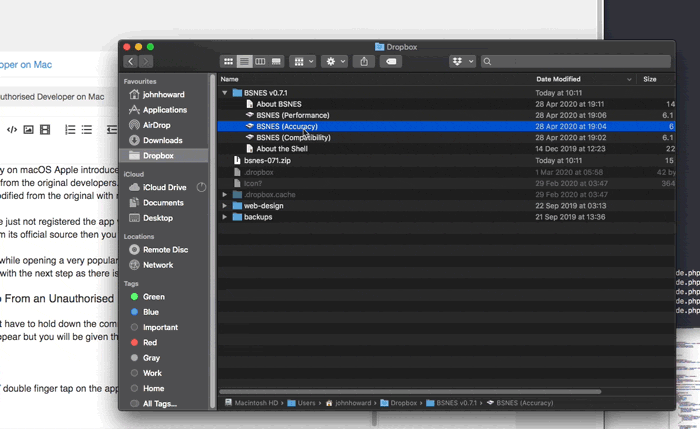Click johnhoward in the path bar
Image resolution: width=700 pixels, height=429 pixels.
point(348,403)
